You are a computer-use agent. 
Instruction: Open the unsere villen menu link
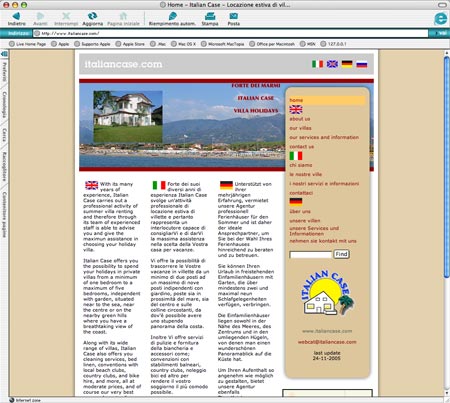(x=305, y=221)
